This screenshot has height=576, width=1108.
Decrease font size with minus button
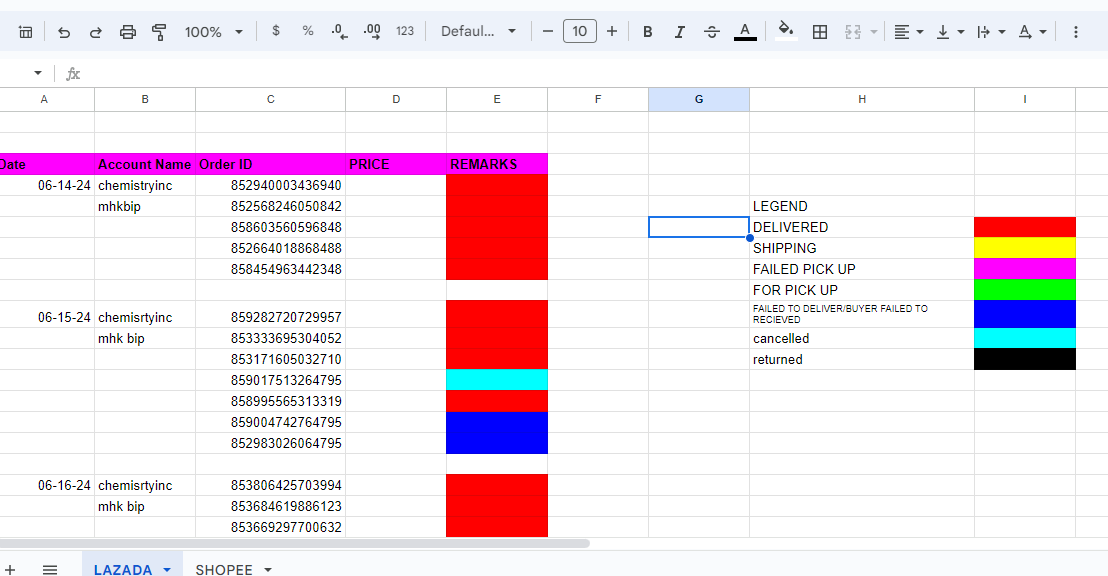pyautogui.click(x=548, y=31)
